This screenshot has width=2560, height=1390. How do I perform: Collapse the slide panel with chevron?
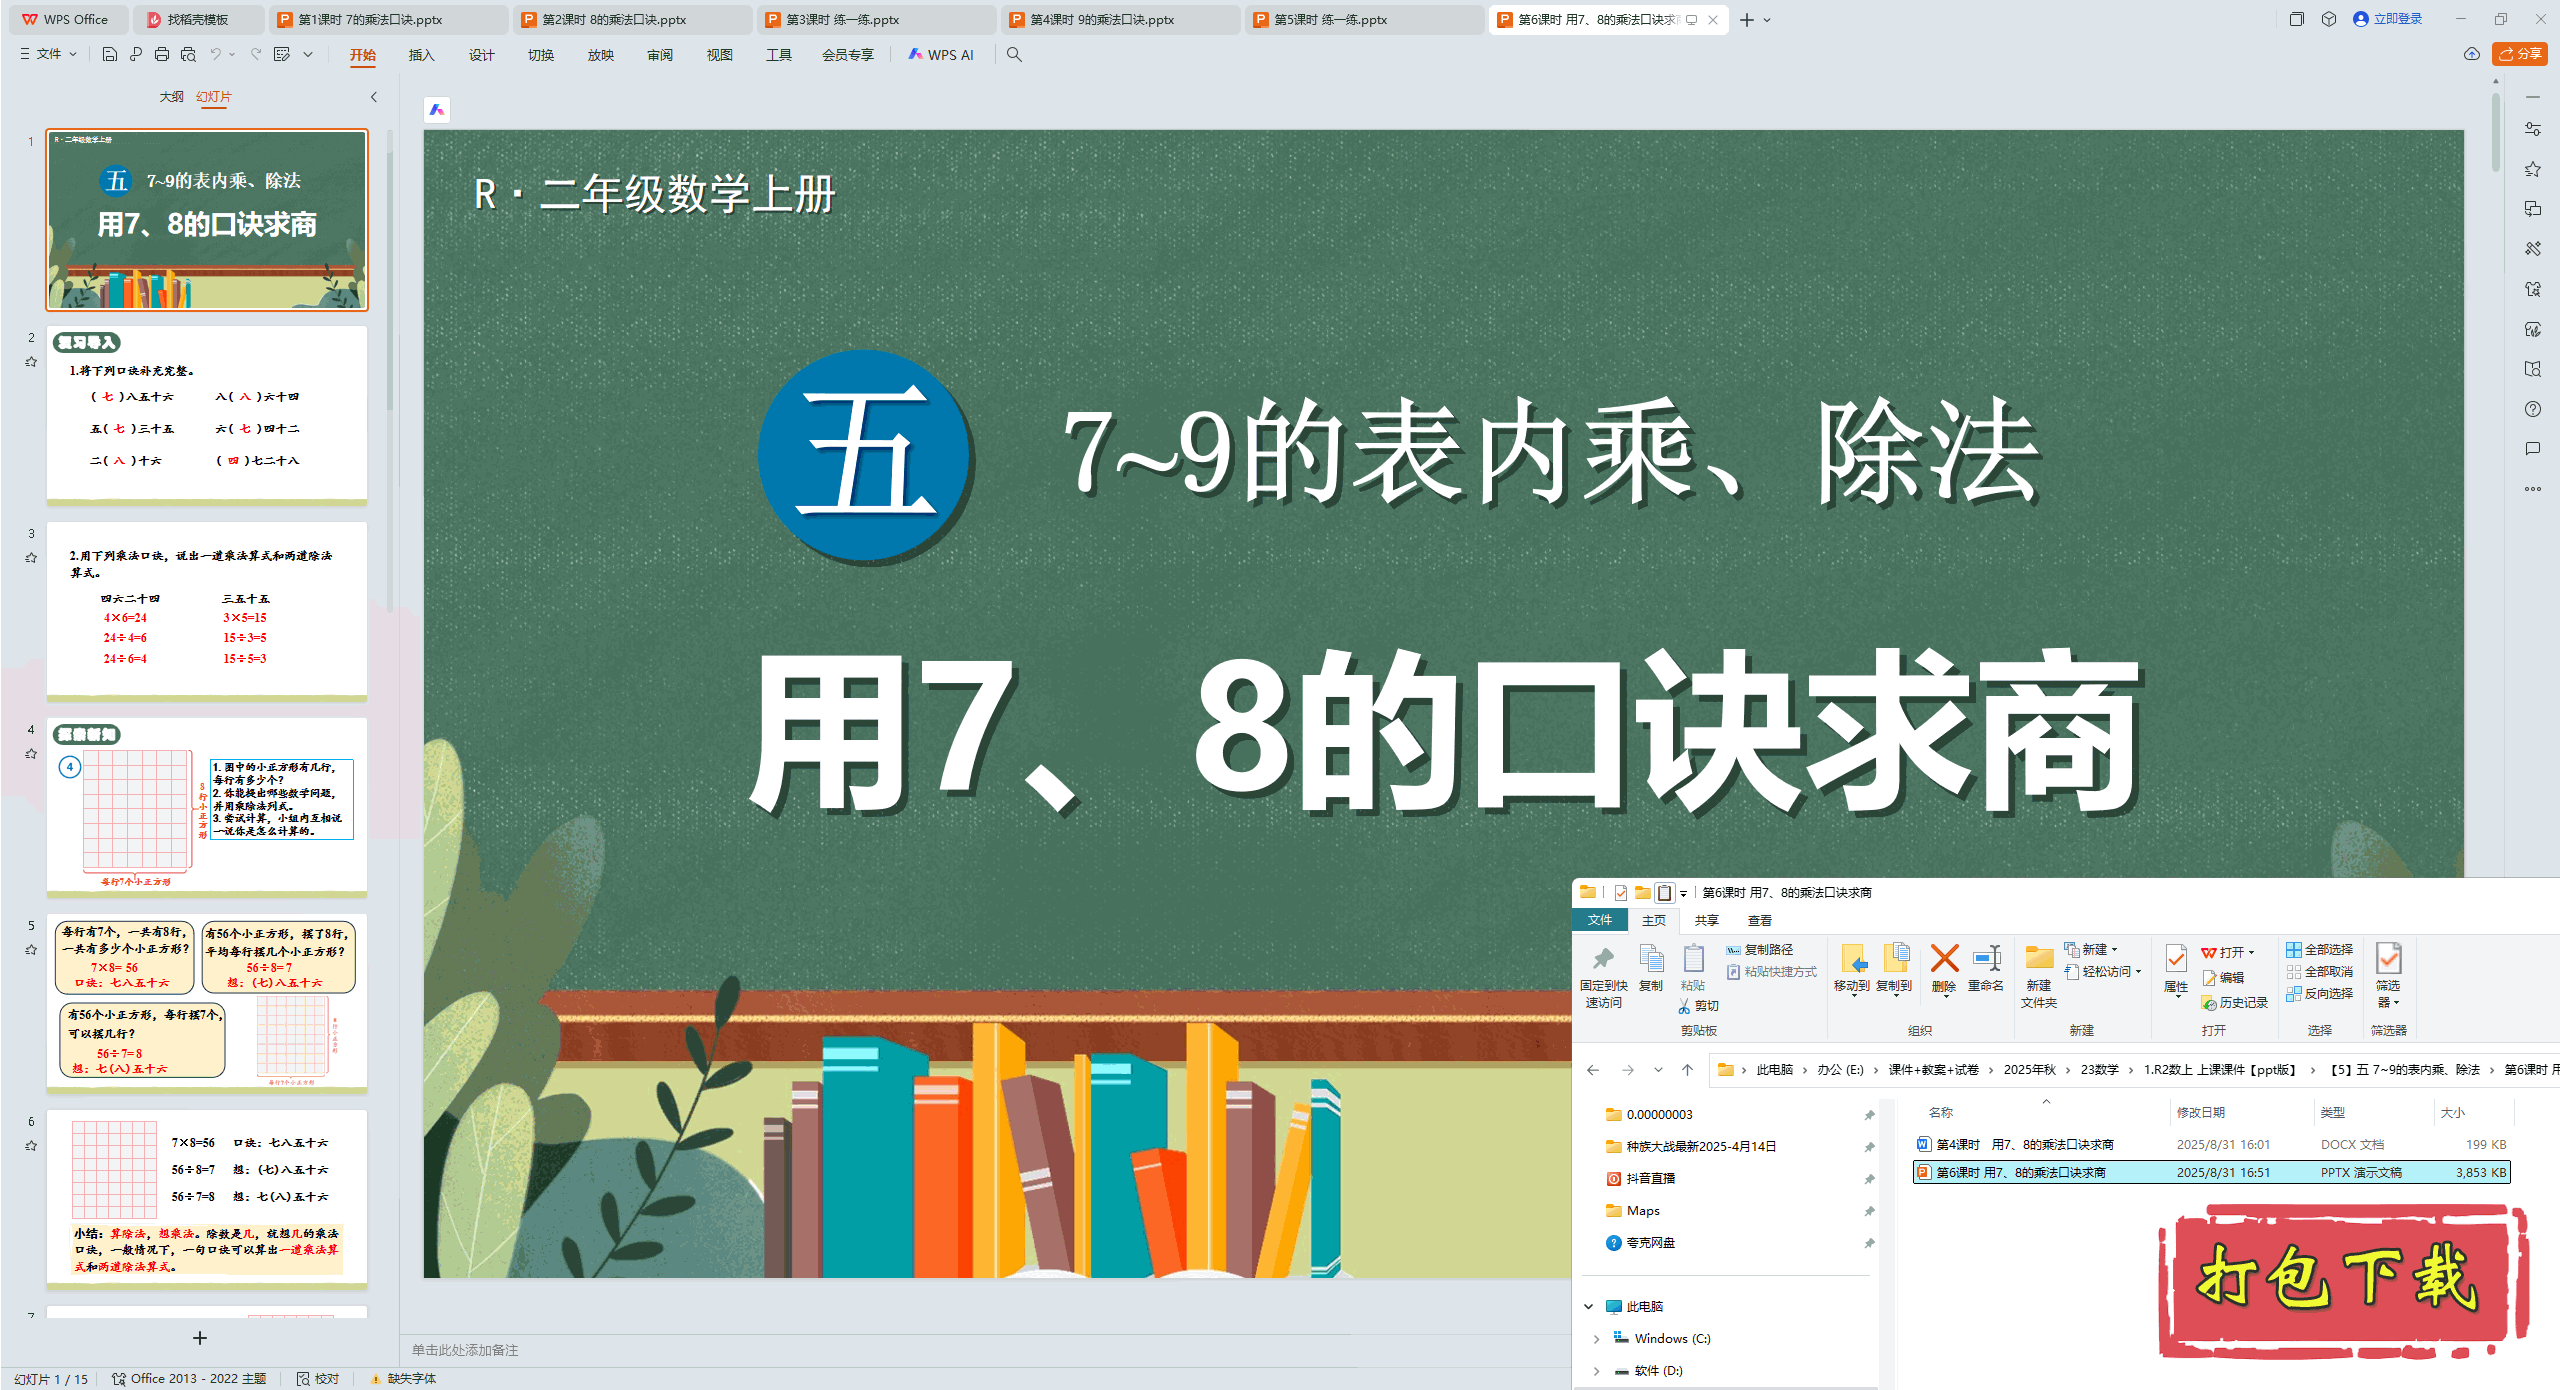point(374,97)
